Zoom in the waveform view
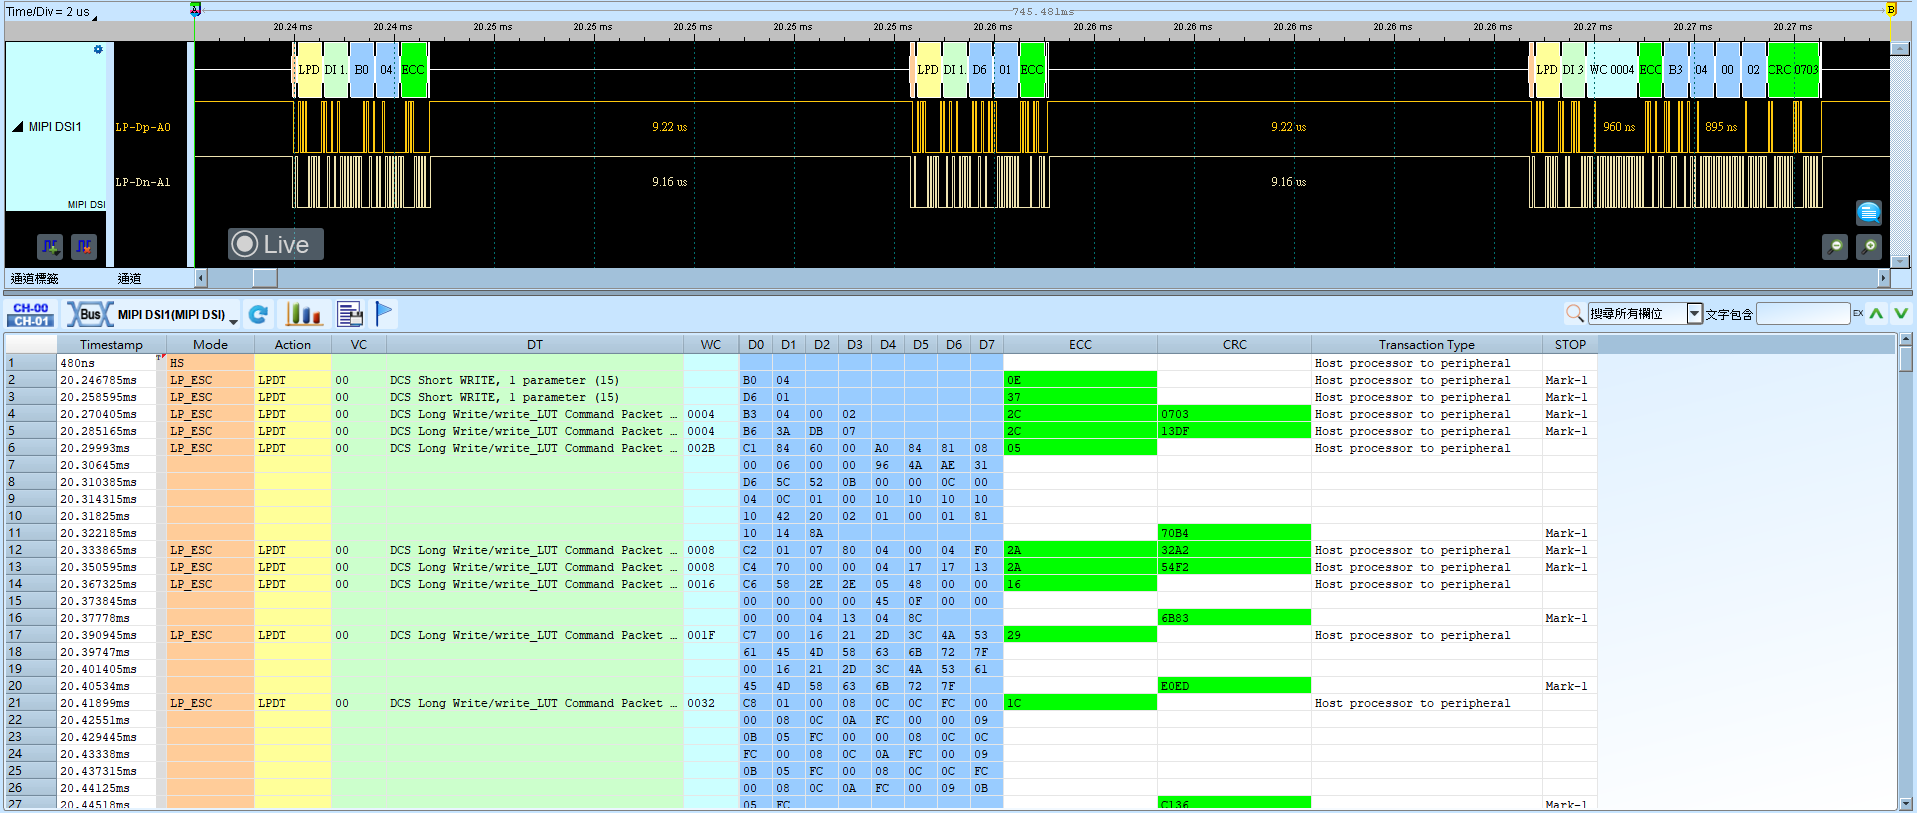 [x=1869, y=246]
